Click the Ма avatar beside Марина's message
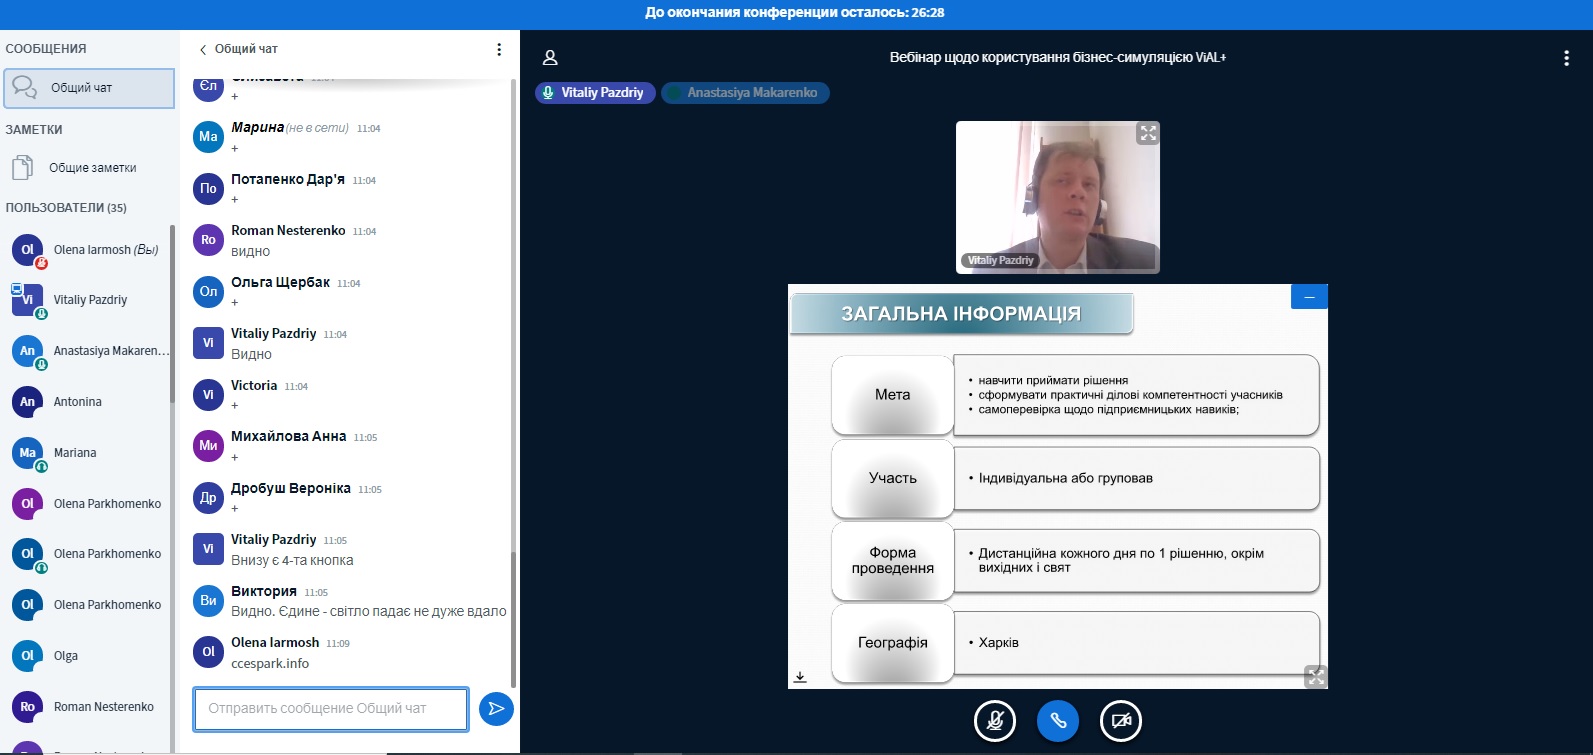The height and width of the screenshot is (755, 1593). coord(208,137)
